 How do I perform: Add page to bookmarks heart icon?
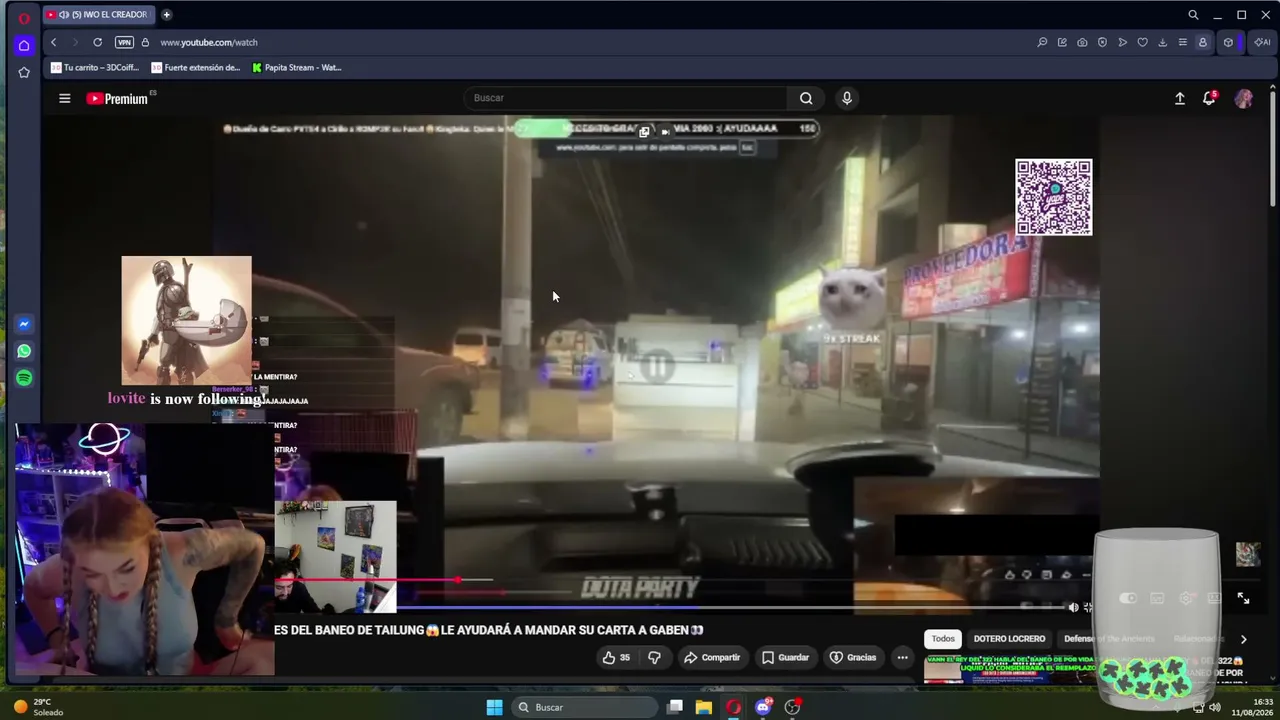click(1142, 42)
